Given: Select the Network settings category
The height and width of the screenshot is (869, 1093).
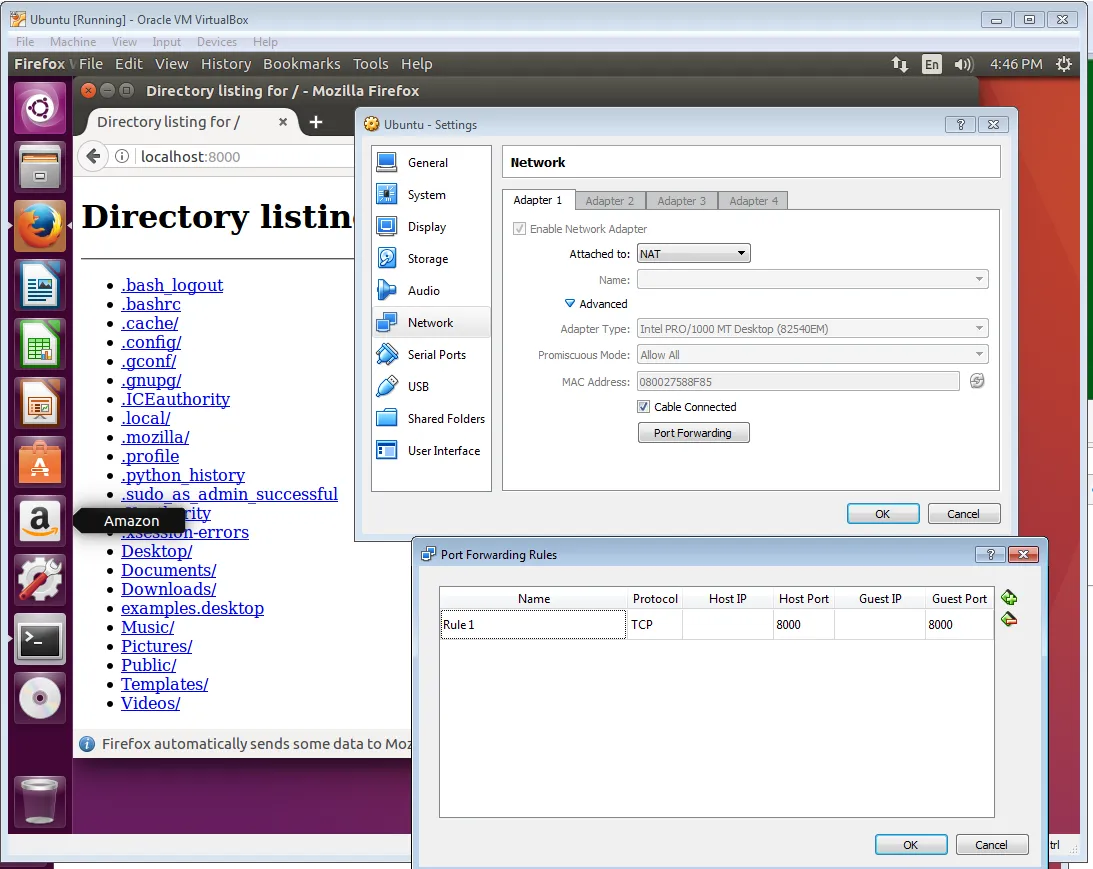Looking at the screenshot, I should tap(431, 323).
